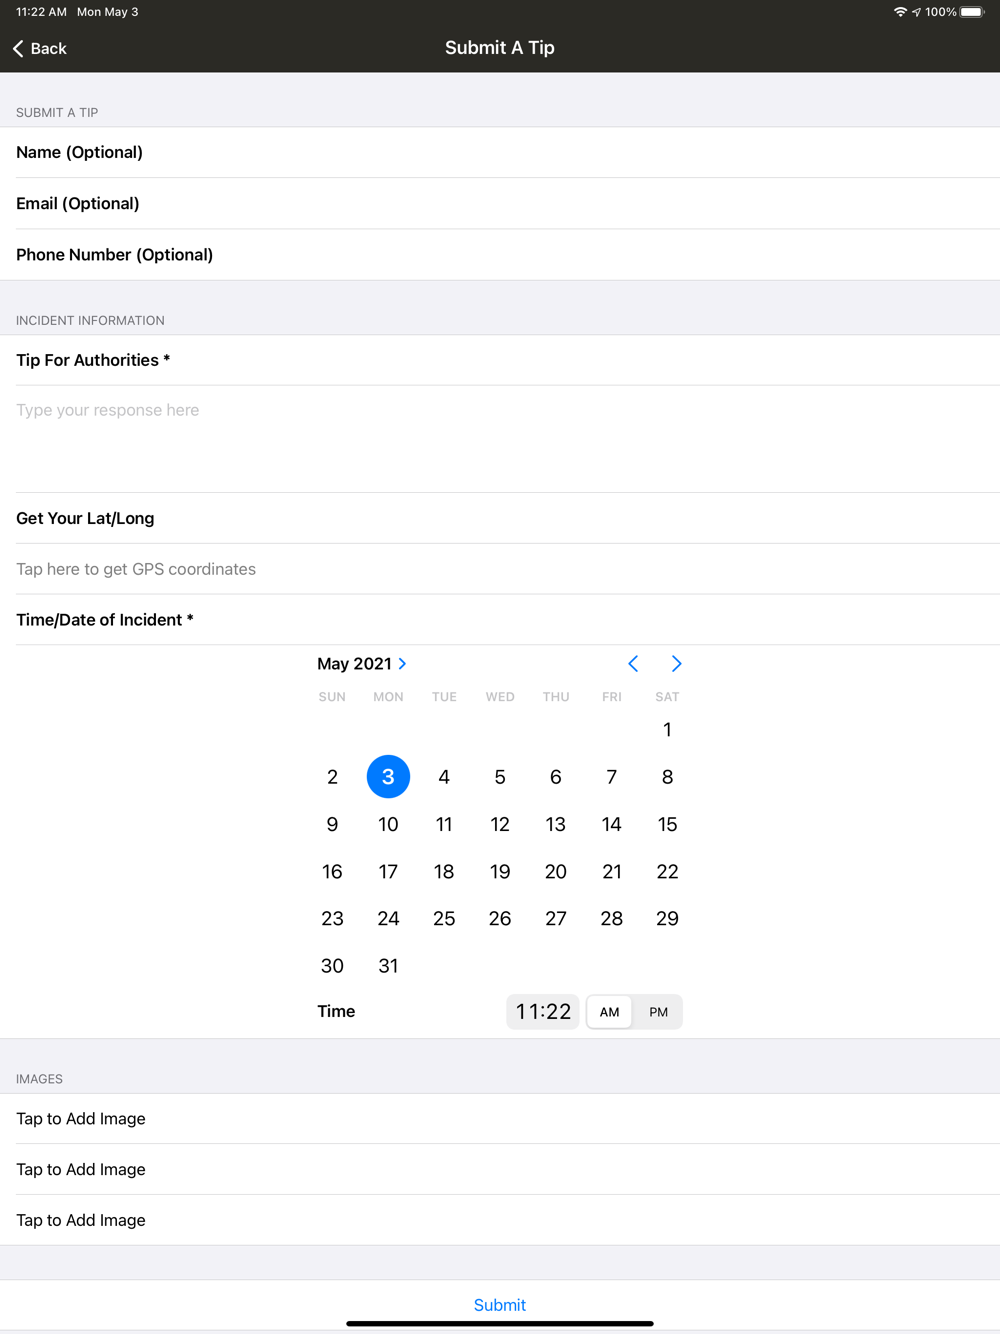The width and height of the screenshot is (1000, 1334).
Task: Pick May 29 in the calendar
Action: pos(667,918)
